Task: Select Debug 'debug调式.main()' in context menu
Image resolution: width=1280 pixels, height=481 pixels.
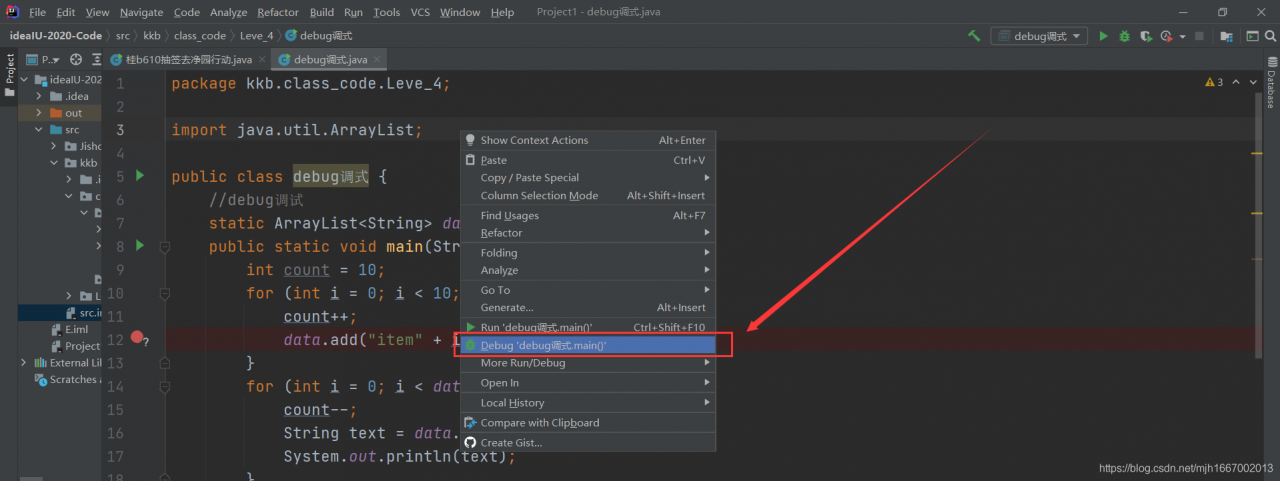Action: 588,345
